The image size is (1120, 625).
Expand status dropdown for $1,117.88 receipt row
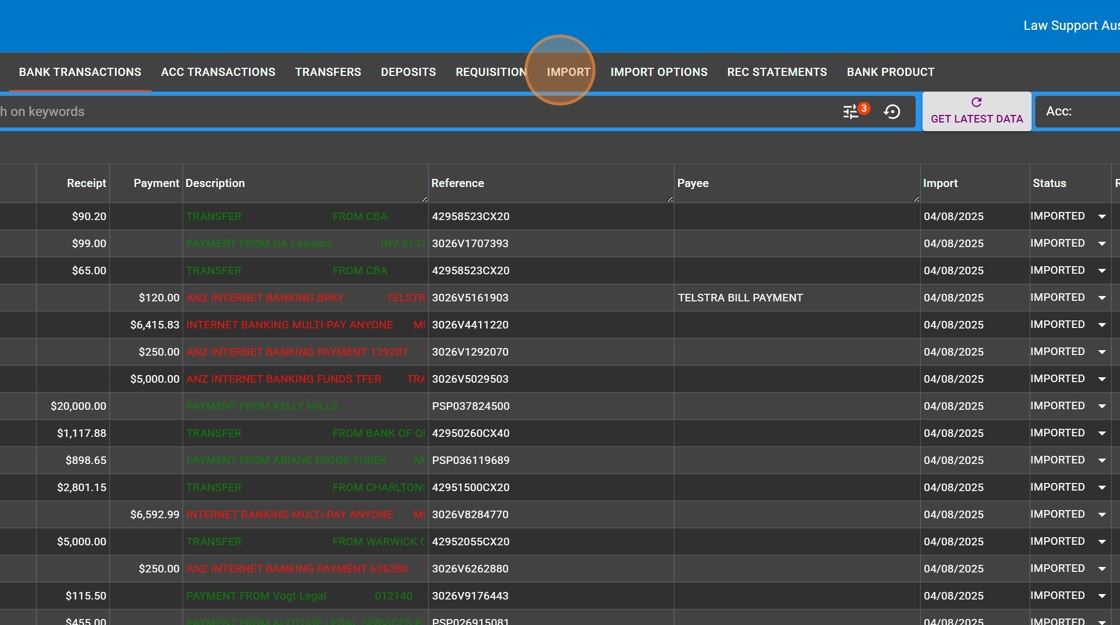(x=1102, y=434)
